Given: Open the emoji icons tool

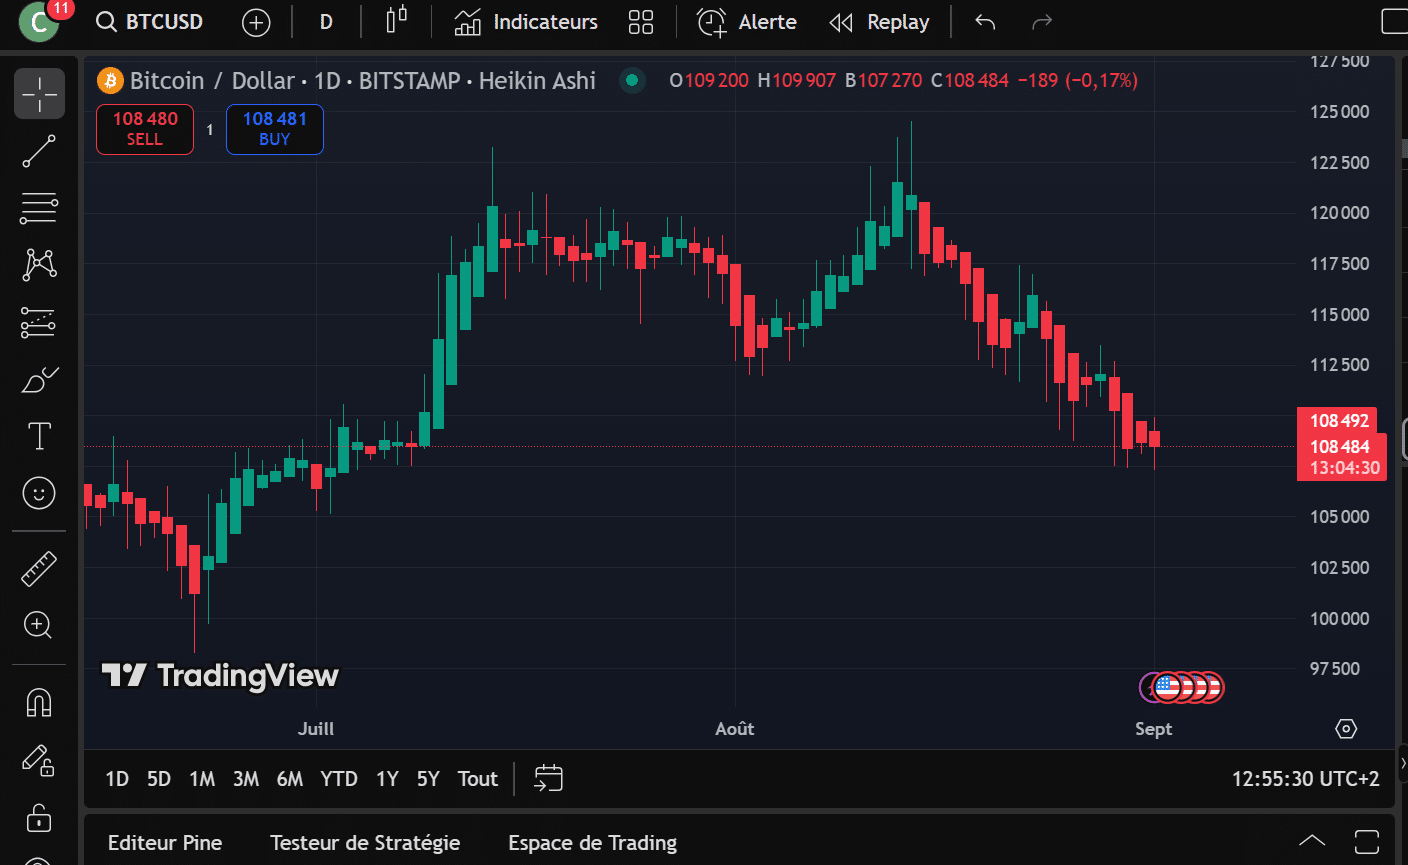Looking at the screenshot, I should coord(39,493).
